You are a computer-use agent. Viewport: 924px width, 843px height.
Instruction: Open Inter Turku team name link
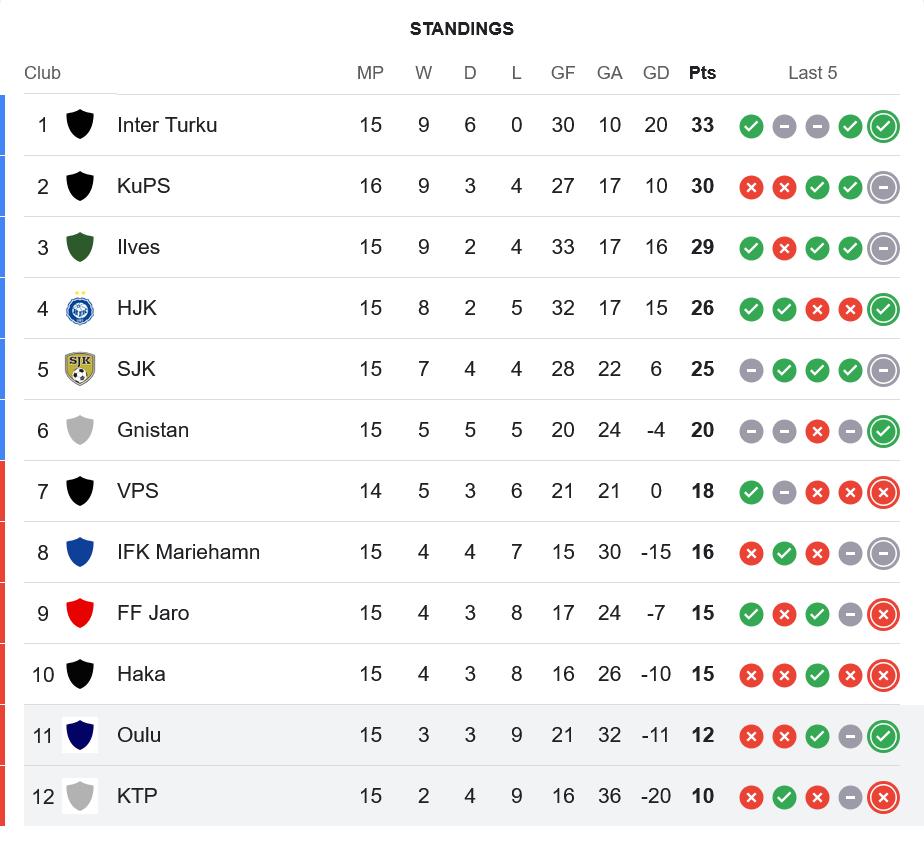(167, 125)
